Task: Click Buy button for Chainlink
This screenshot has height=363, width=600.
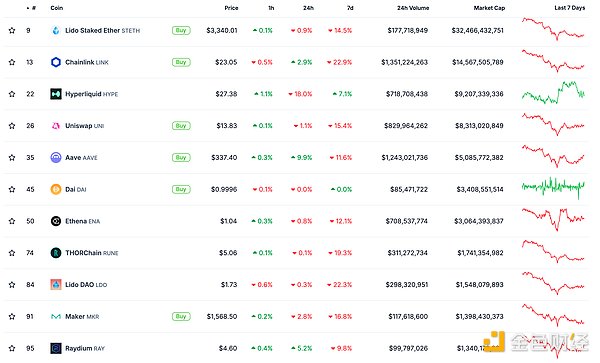Action: [181, 62]
